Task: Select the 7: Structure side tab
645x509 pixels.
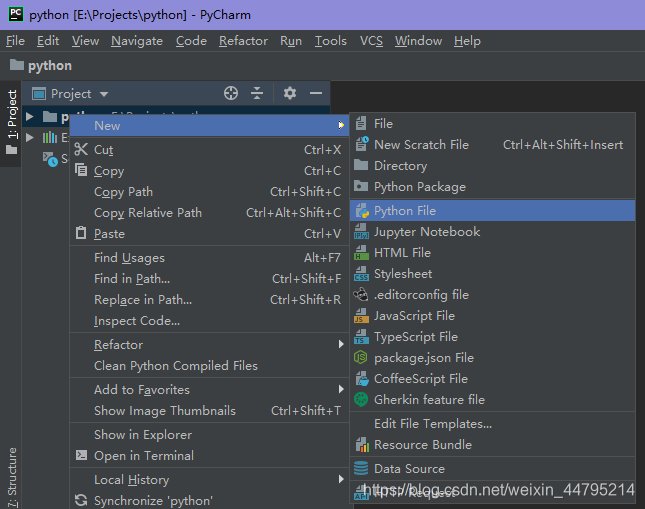Action: point(12,477)
